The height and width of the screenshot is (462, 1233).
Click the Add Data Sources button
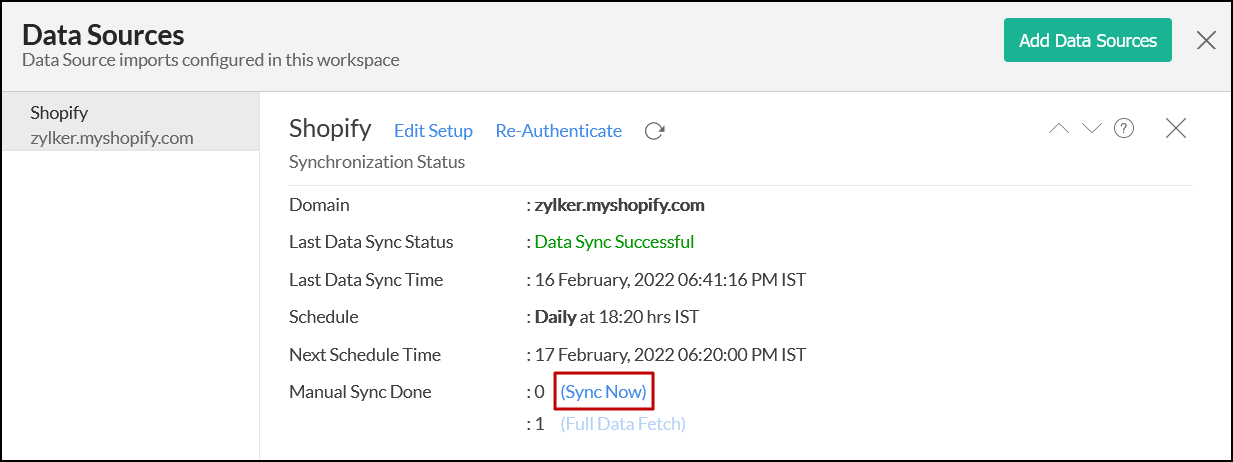pos(1087,41)
